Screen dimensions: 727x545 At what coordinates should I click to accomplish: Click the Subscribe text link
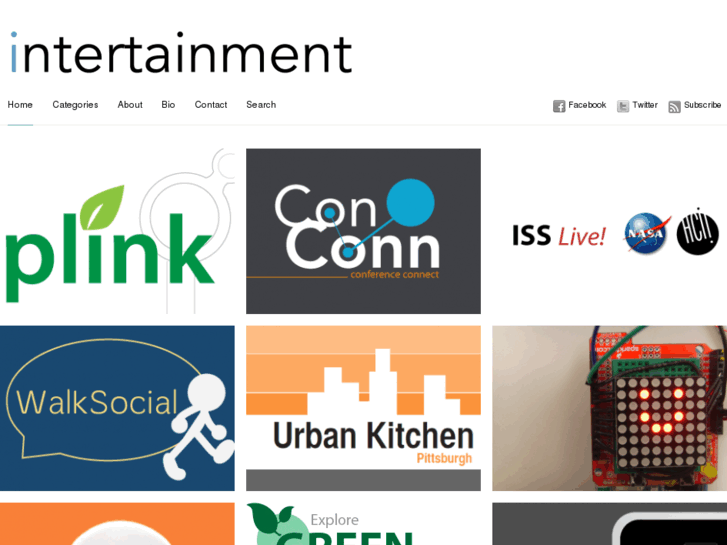702,105
